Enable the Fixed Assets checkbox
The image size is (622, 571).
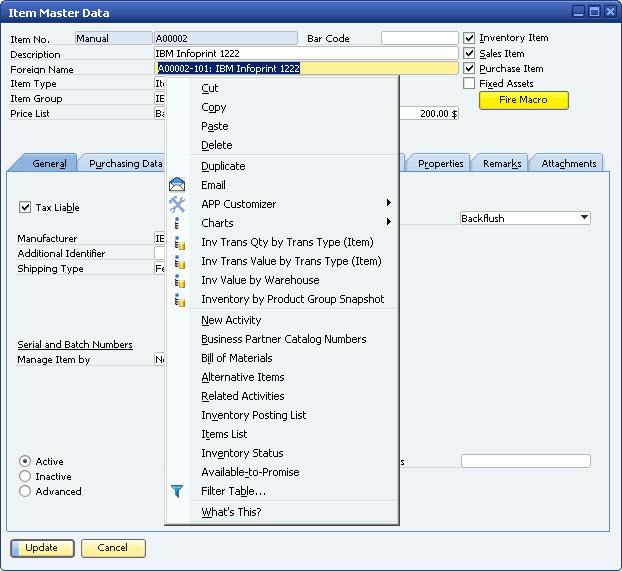pos(469,83)
